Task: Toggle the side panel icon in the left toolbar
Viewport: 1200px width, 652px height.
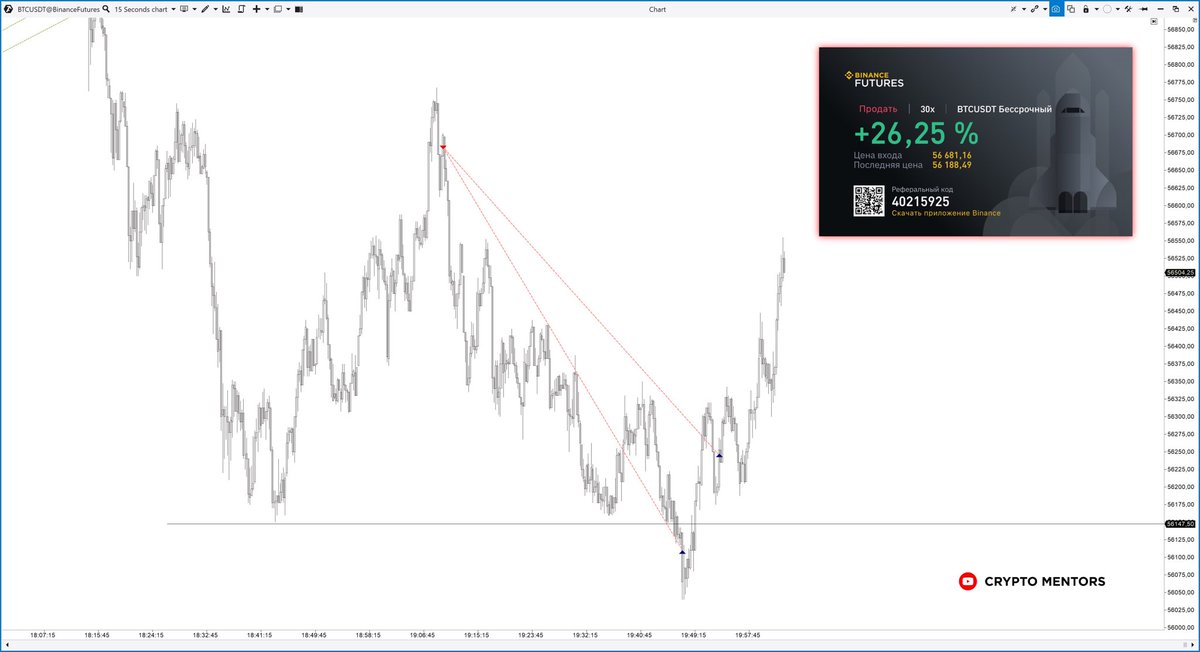Action: tap(299, 9)
